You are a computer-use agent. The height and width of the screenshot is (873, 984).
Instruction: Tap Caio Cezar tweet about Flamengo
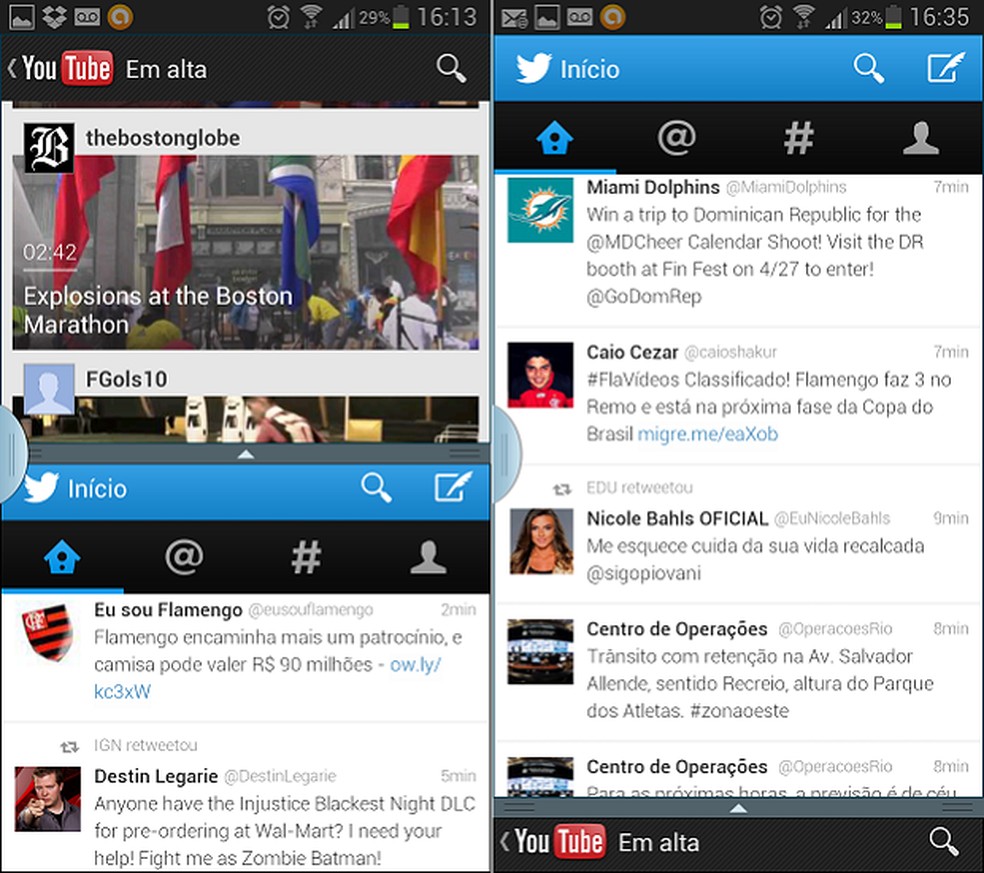point(769,407)
